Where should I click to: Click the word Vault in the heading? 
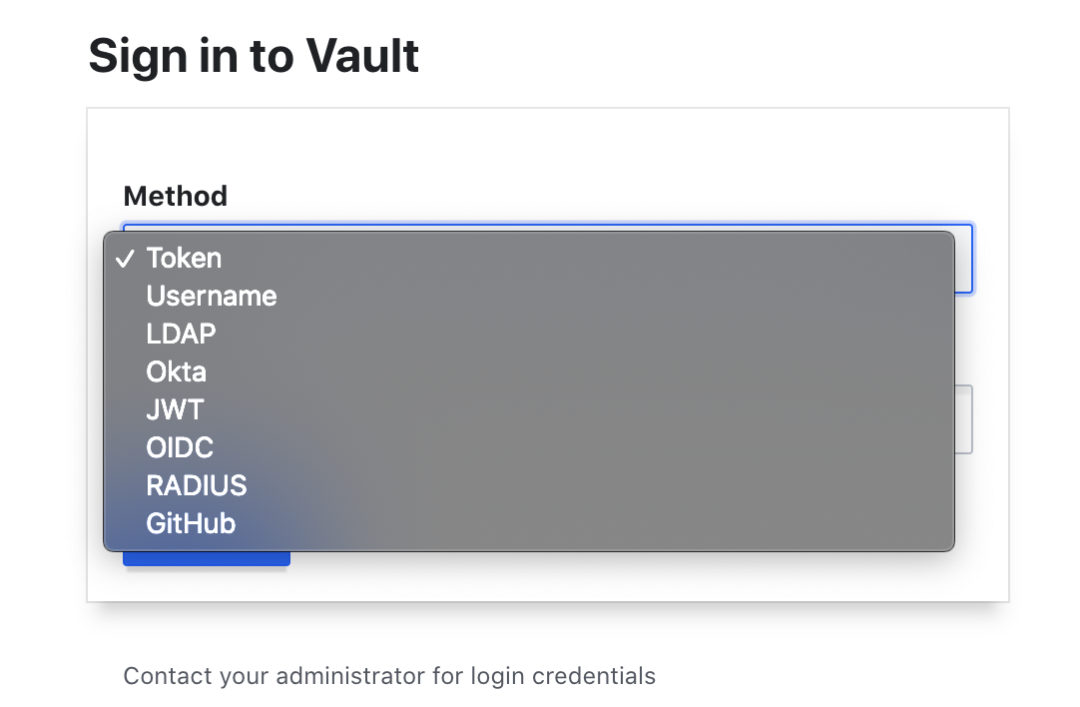(x=362, y=56)
